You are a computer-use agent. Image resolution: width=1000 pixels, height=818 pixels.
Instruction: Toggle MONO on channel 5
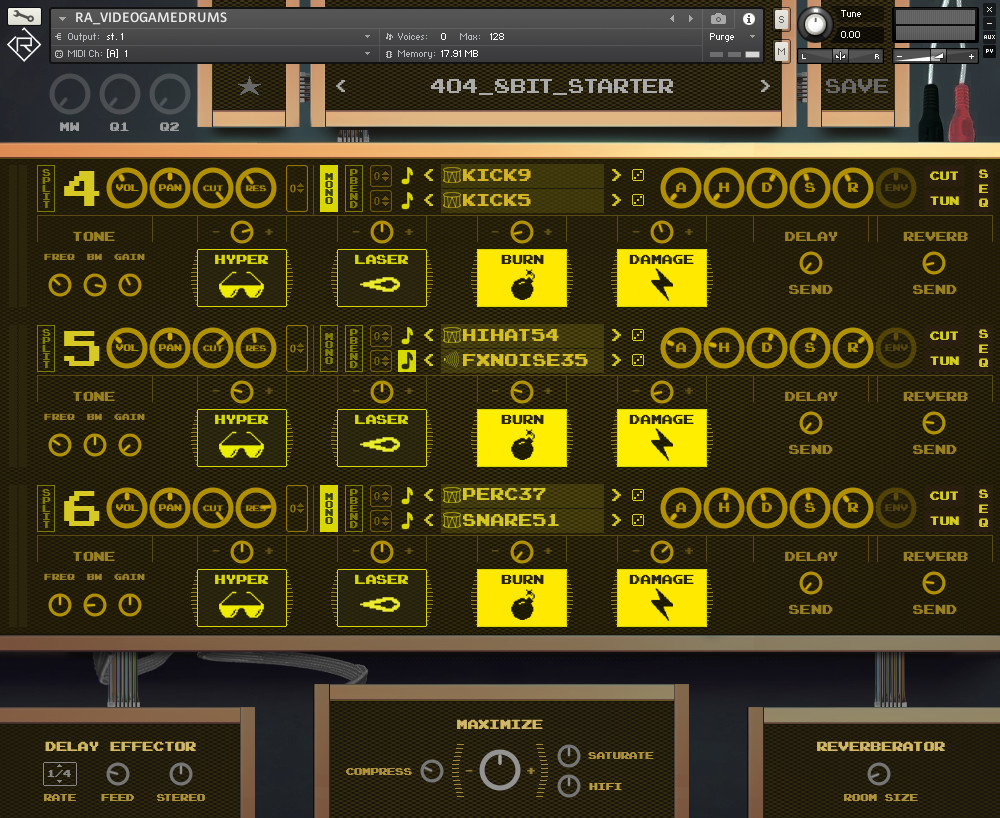328,348
